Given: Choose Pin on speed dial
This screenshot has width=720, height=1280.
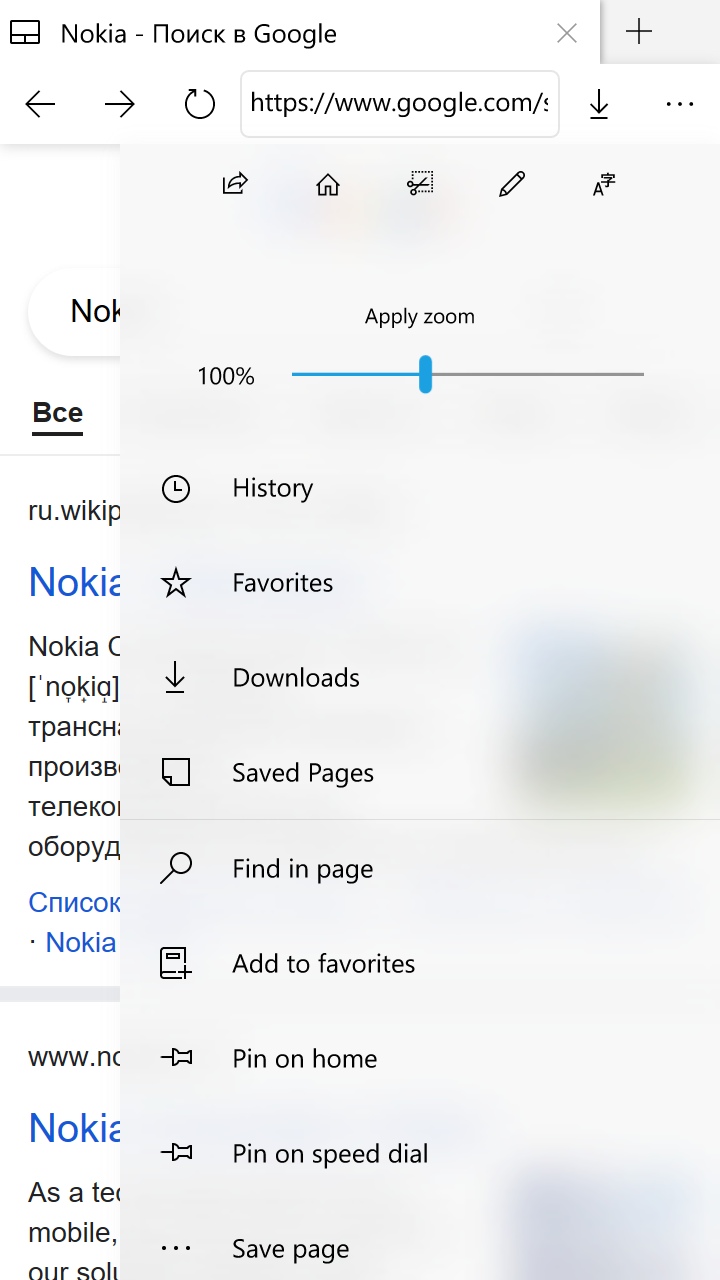Looking at the screenshot, I should click(x=330, y=1154).
